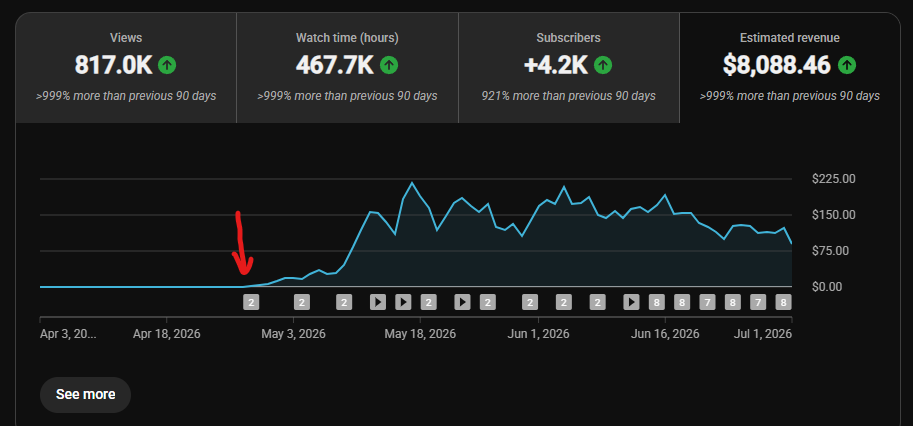Image resolution: width=913 pixels, height=426 pixels.
Task: Click green up-arrow icon beside 467.7K
Action: tap(389, 65)
